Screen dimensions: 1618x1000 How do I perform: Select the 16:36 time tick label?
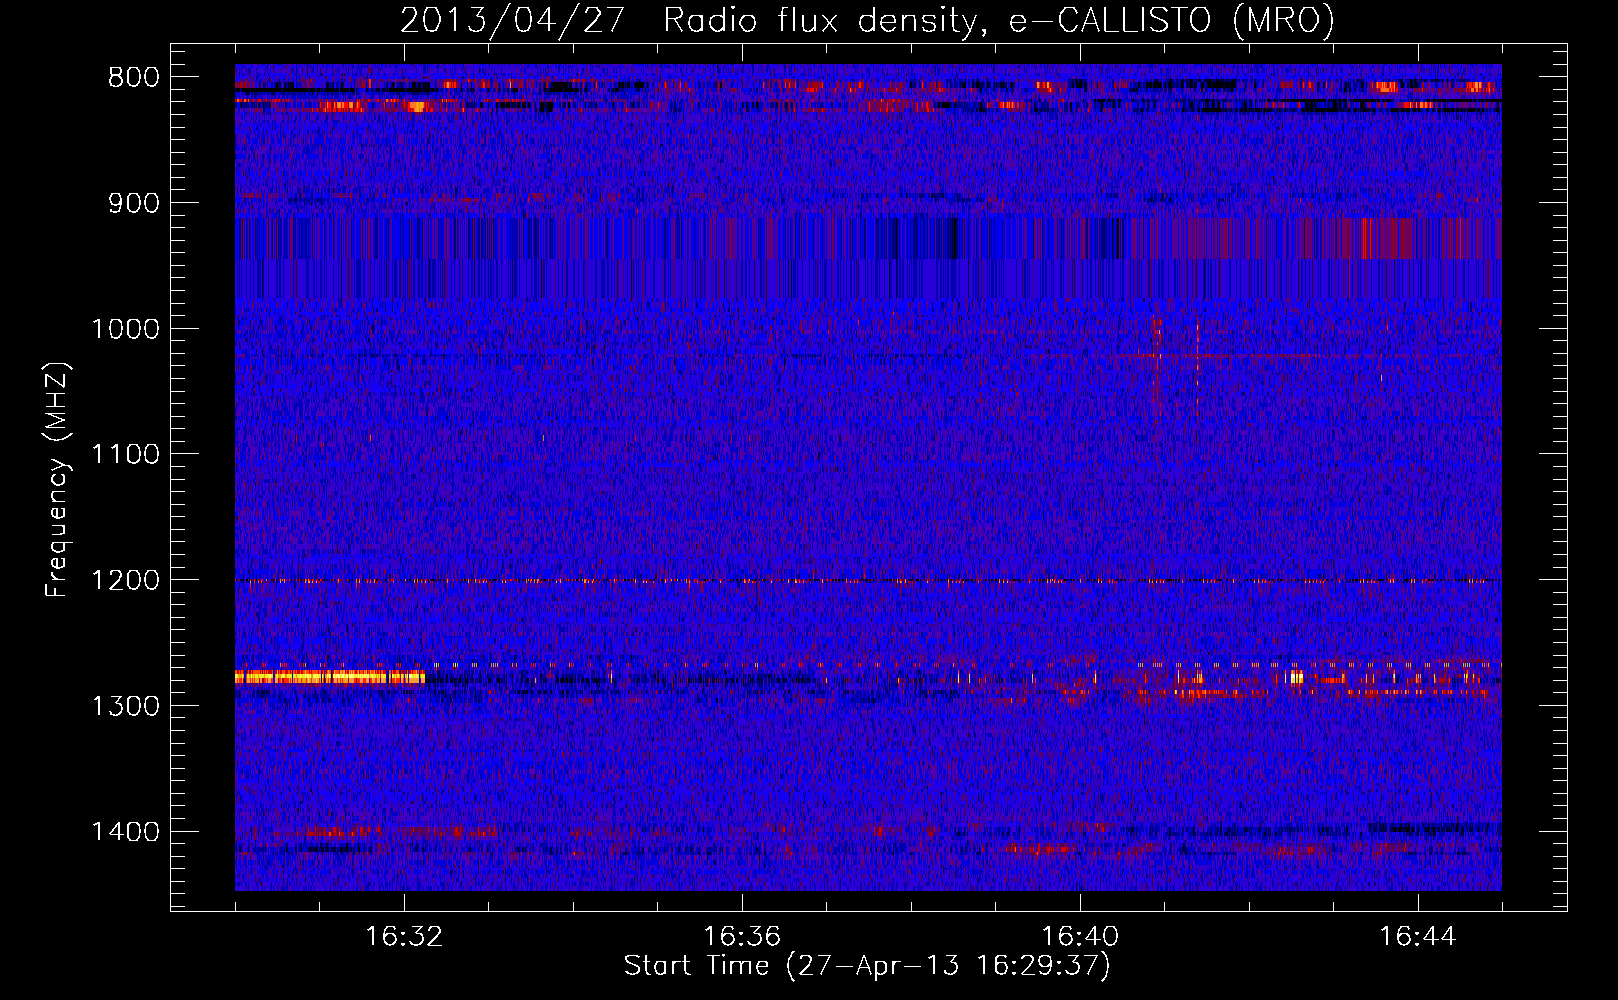click(x=742, y=937)
